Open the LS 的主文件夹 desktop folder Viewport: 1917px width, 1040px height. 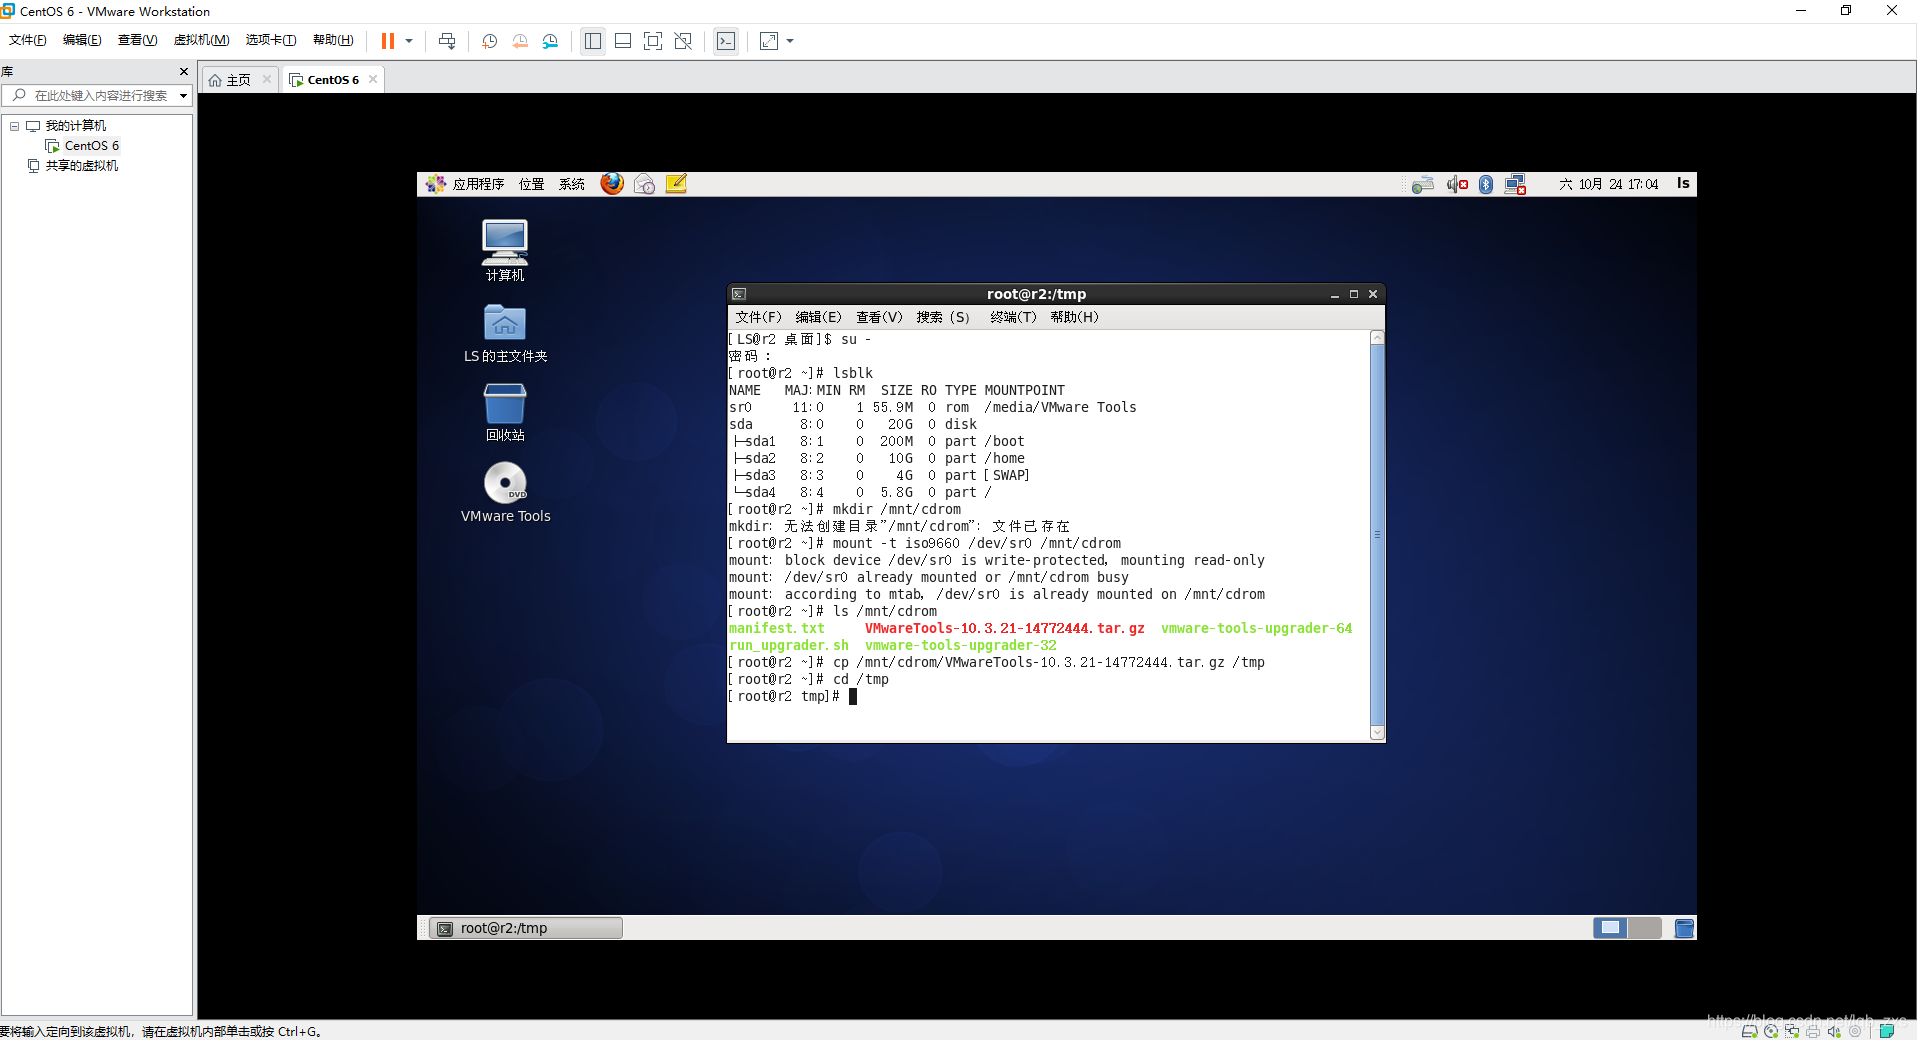(x=505, y=333)
